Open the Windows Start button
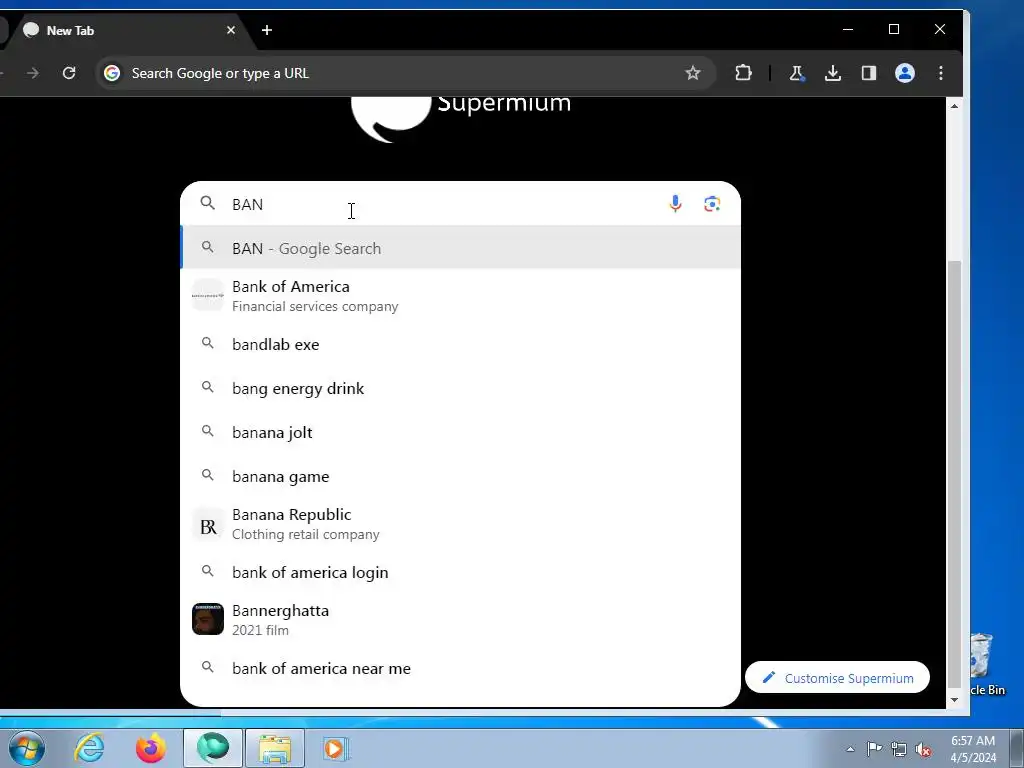The image size is (1024, 768). [x=27, y=748]
